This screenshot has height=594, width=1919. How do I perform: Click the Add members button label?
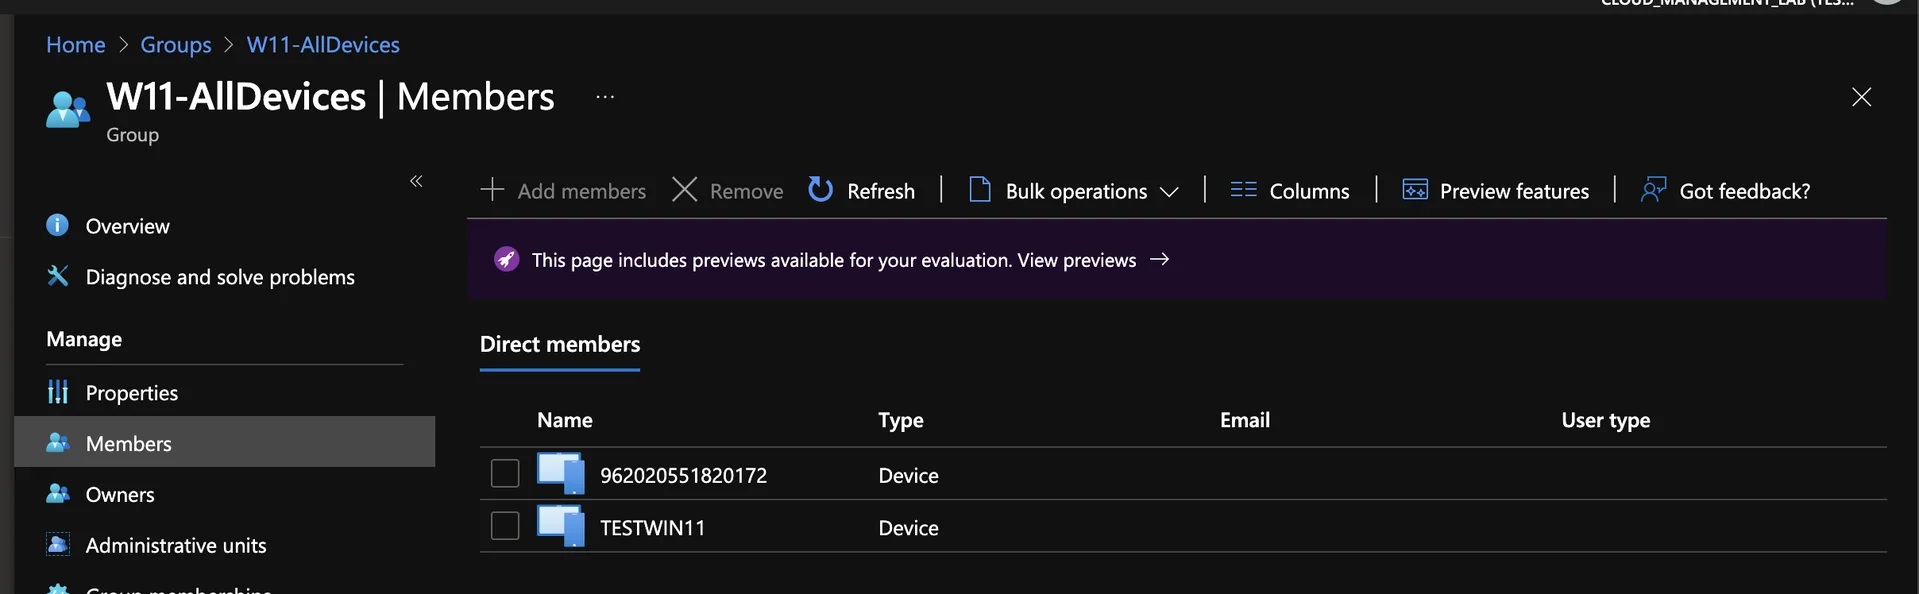(582, 191)
